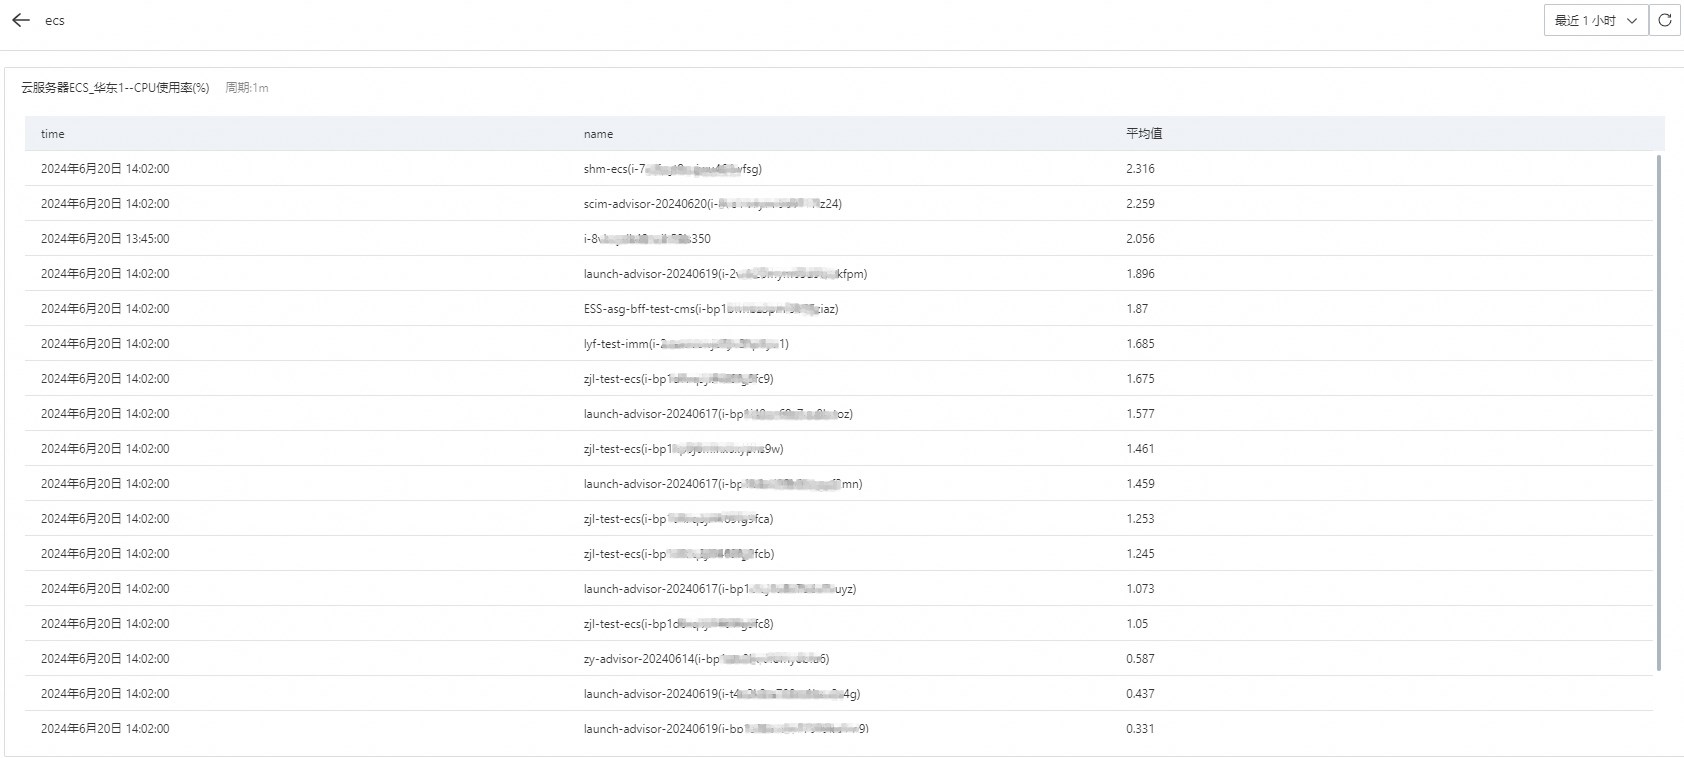Select the zy-advisor-20240614 instance name
Viewport: 1684px width, 758px height.
706,659
